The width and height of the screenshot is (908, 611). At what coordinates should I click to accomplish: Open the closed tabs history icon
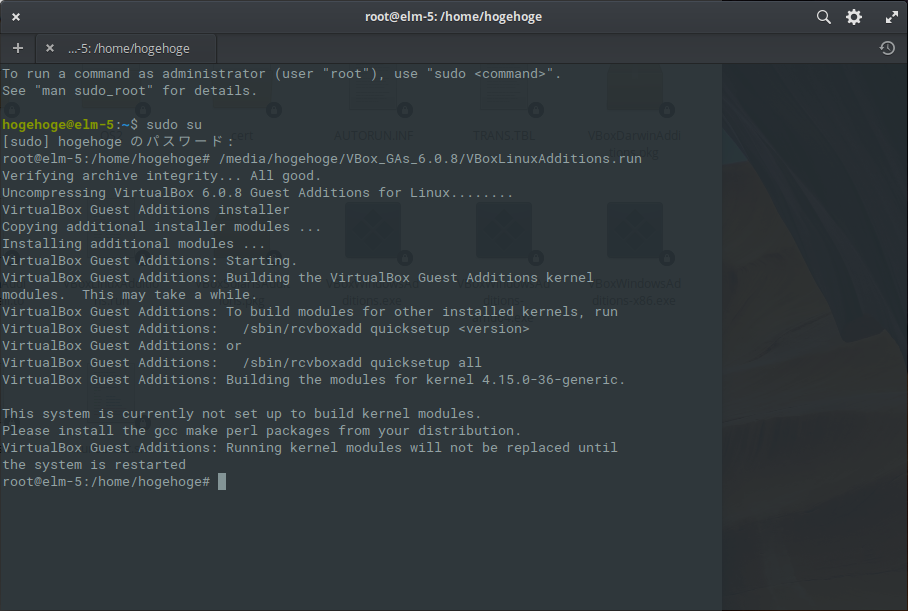point(887,48)
